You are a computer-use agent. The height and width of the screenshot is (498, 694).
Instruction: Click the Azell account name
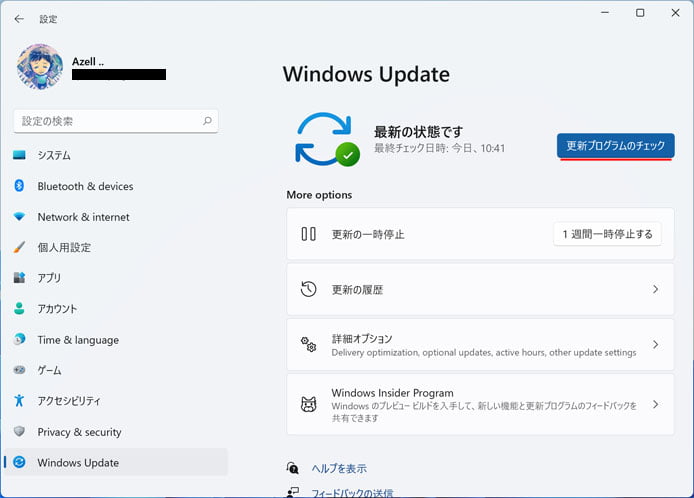coord(88,62)
